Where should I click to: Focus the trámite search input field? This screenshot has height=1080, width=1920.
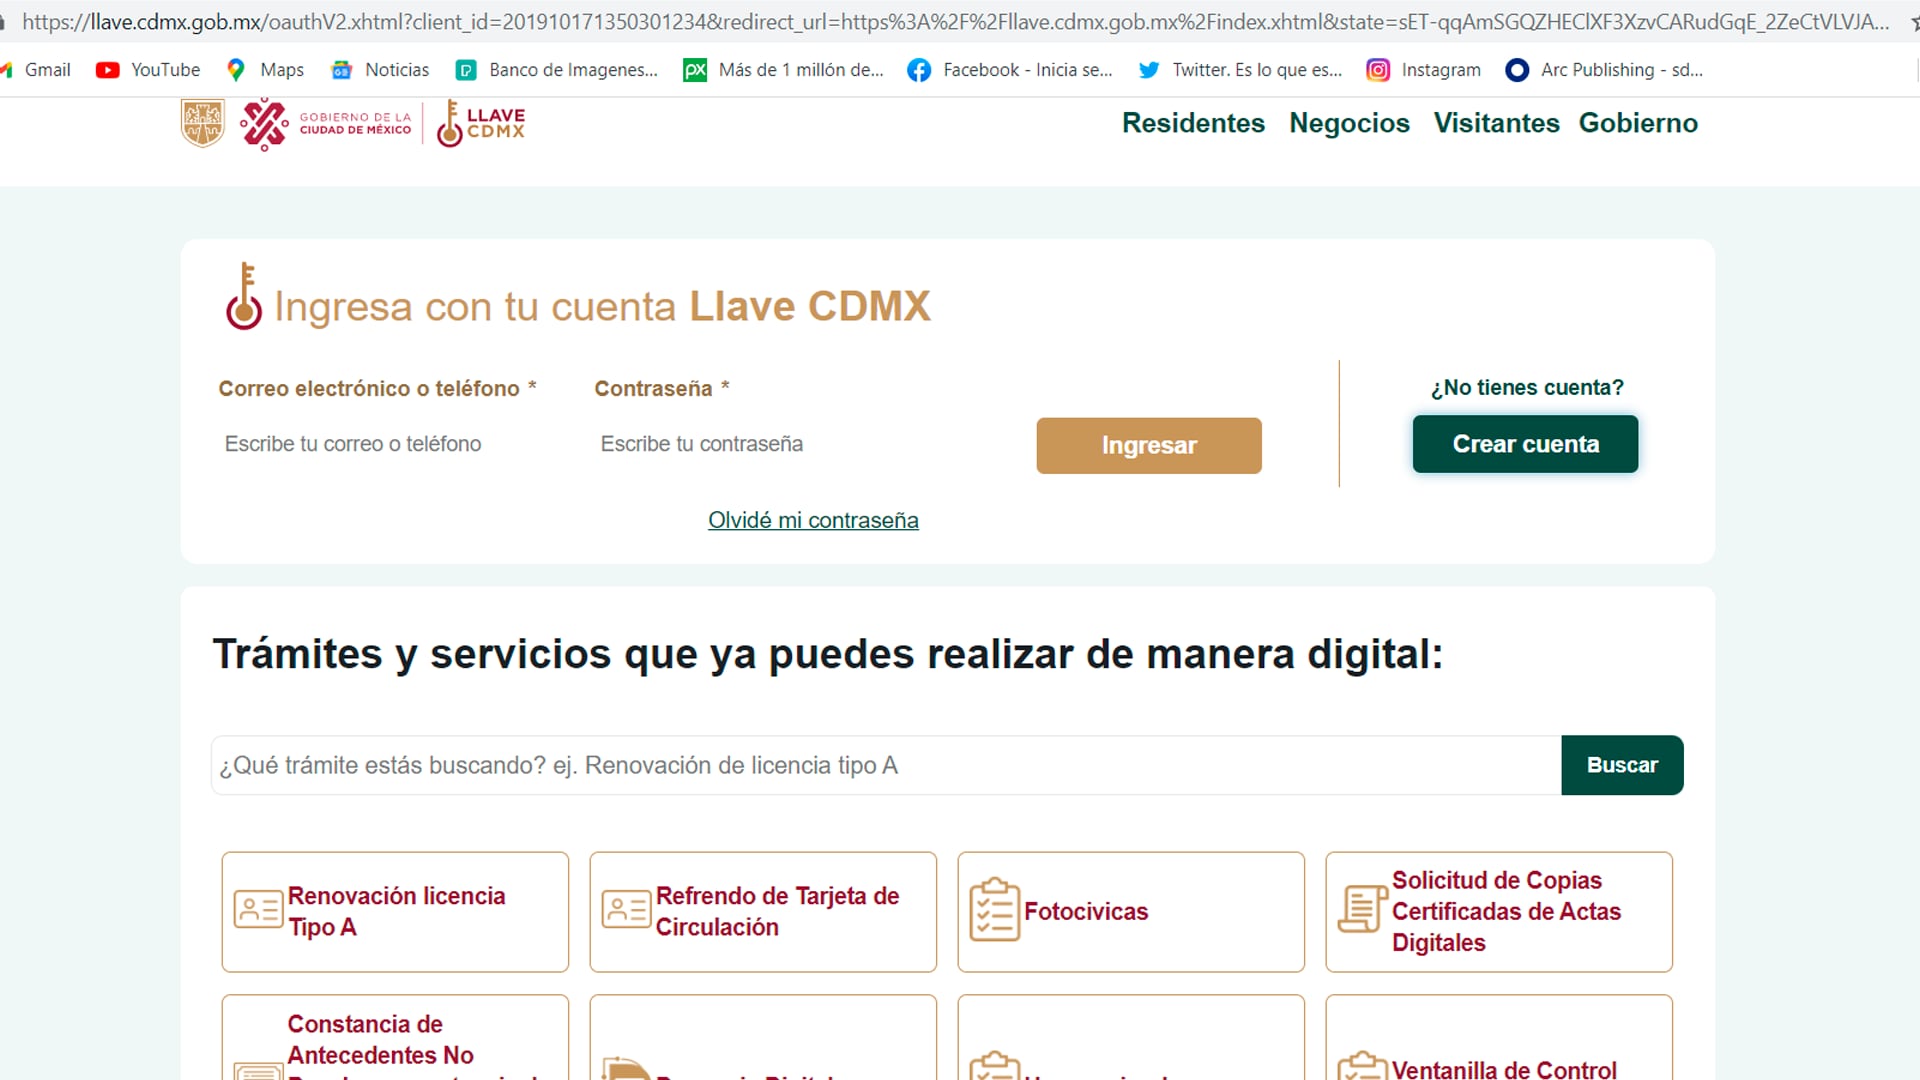(885, 766)
